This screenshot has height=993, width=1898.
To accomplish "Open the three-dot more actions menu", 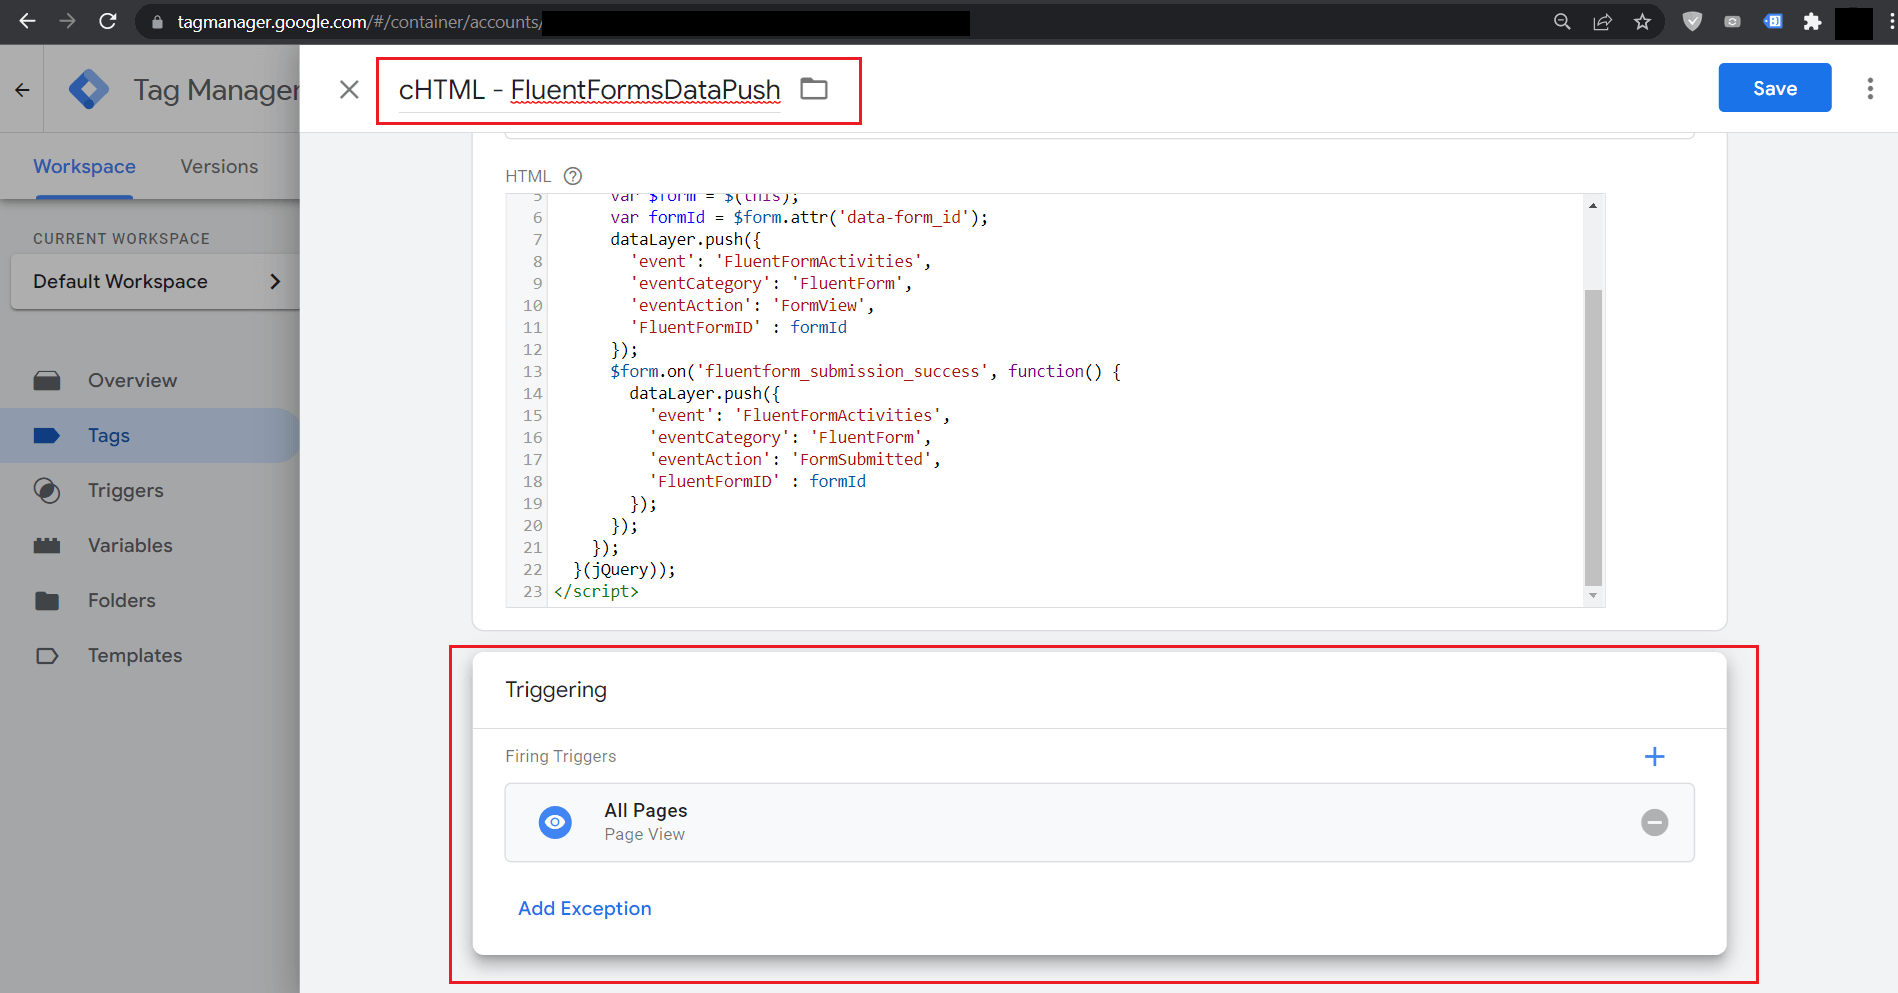I will 1869,89.
